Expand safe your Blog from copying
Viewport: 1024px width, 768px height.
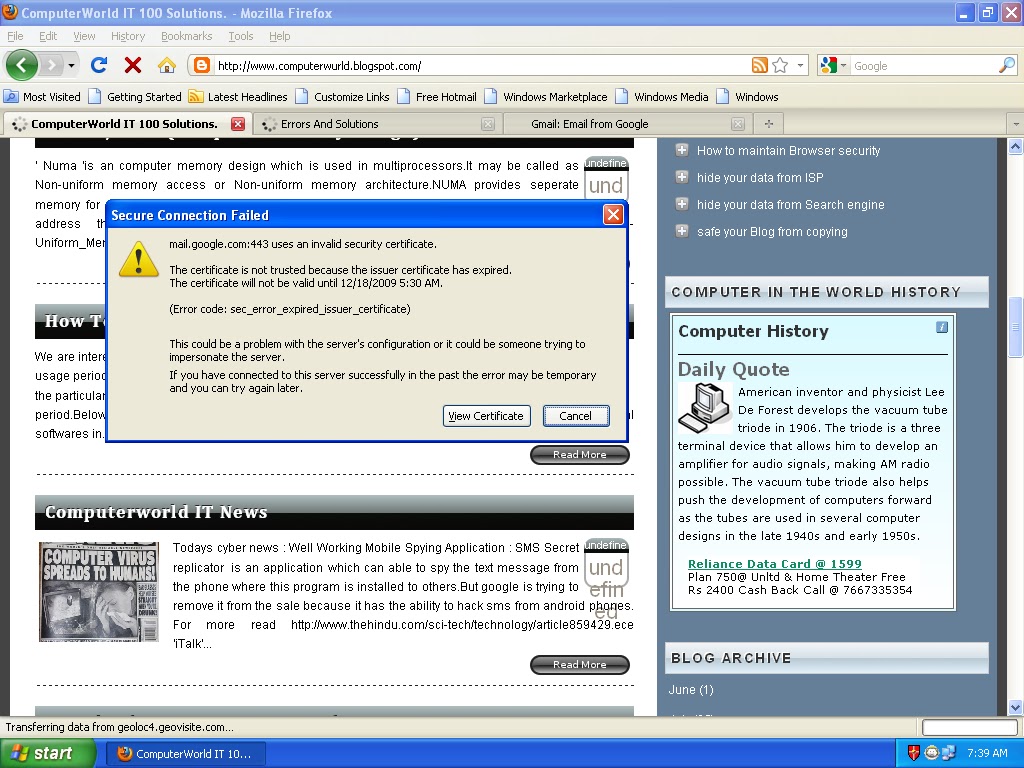coord(682,231)
